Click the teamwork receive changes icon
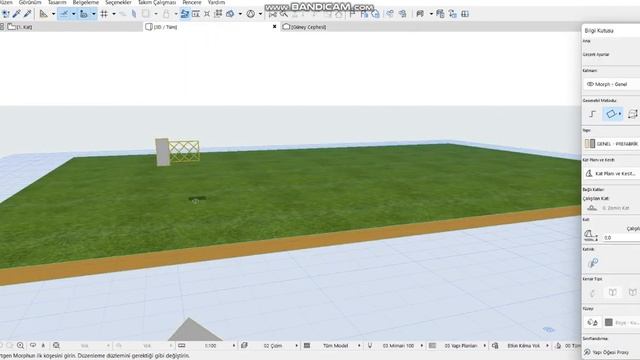Viewport: 640px width, 360px height. tap(402, 14)
